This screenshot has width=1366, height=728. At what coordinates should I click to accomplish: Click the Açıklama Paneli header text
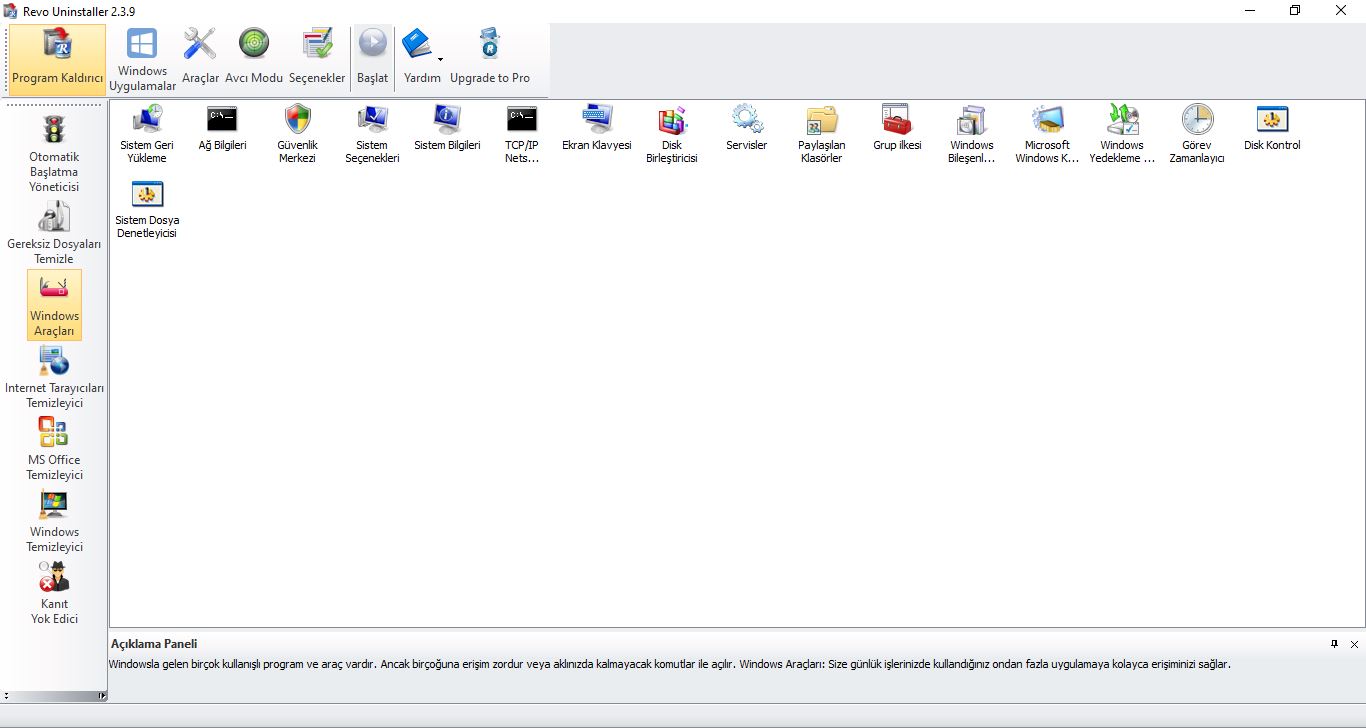(154, 644)
